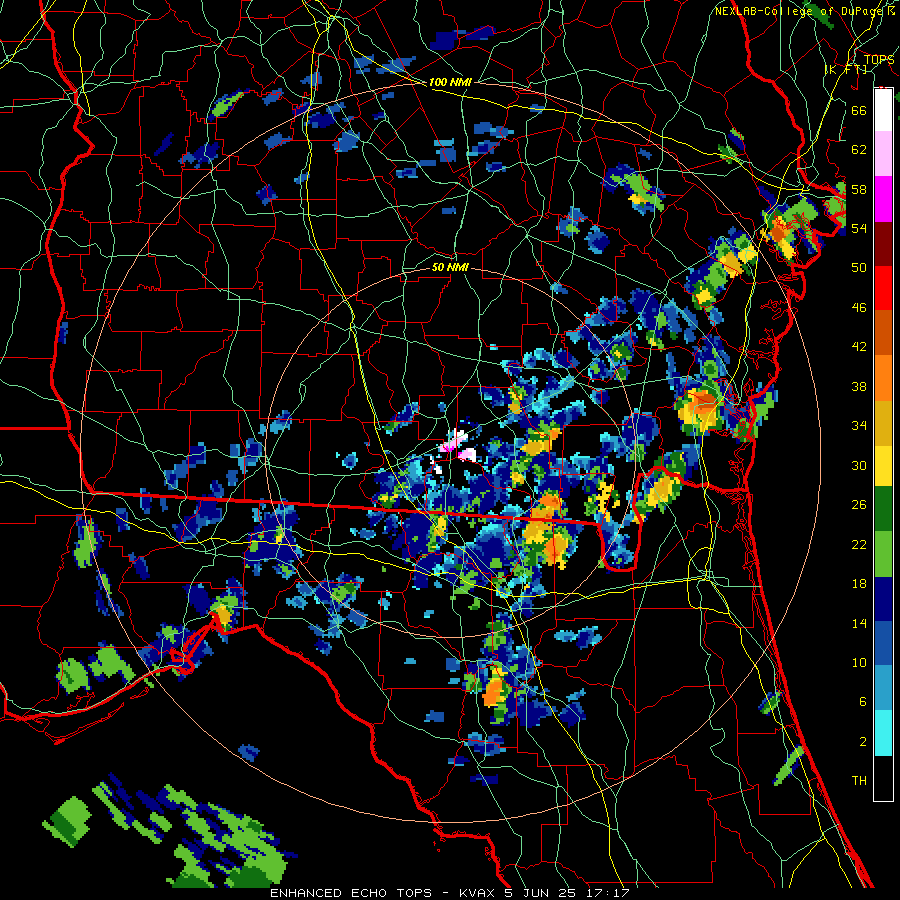Click the legend value 66

[859, 110]
